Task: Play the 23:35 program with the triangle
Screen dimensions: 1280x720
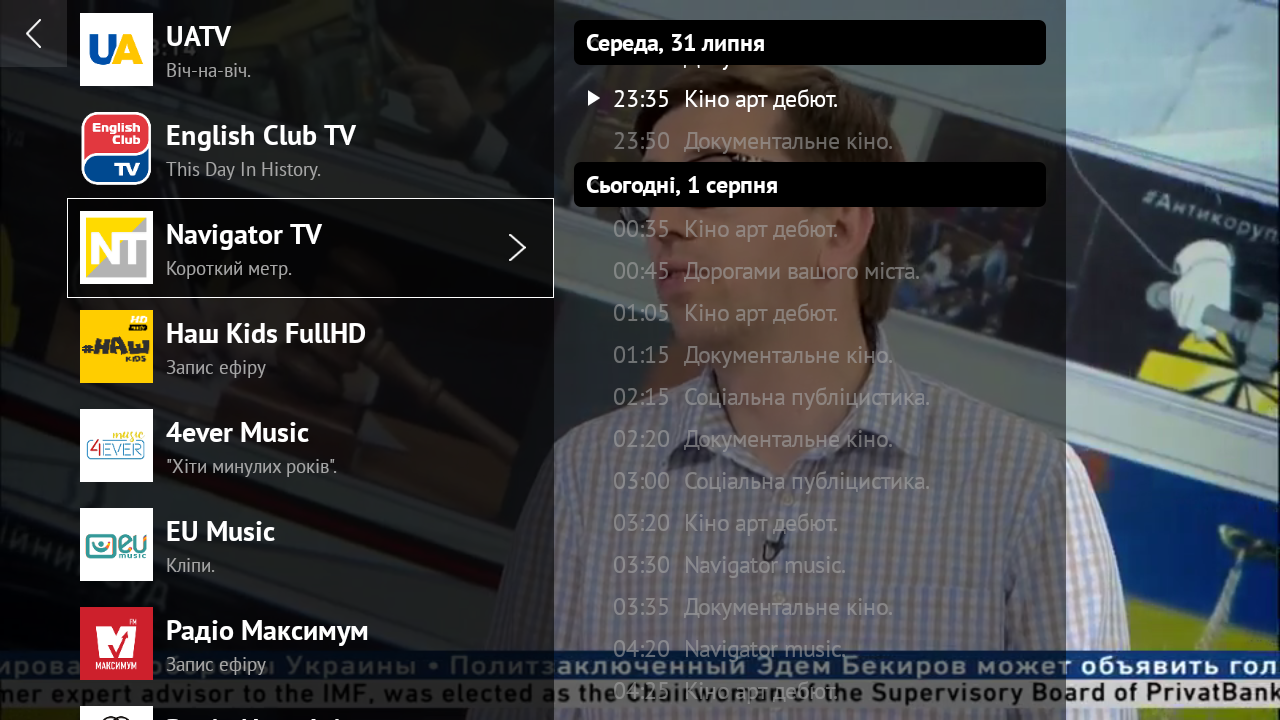Action: [593, 98]
